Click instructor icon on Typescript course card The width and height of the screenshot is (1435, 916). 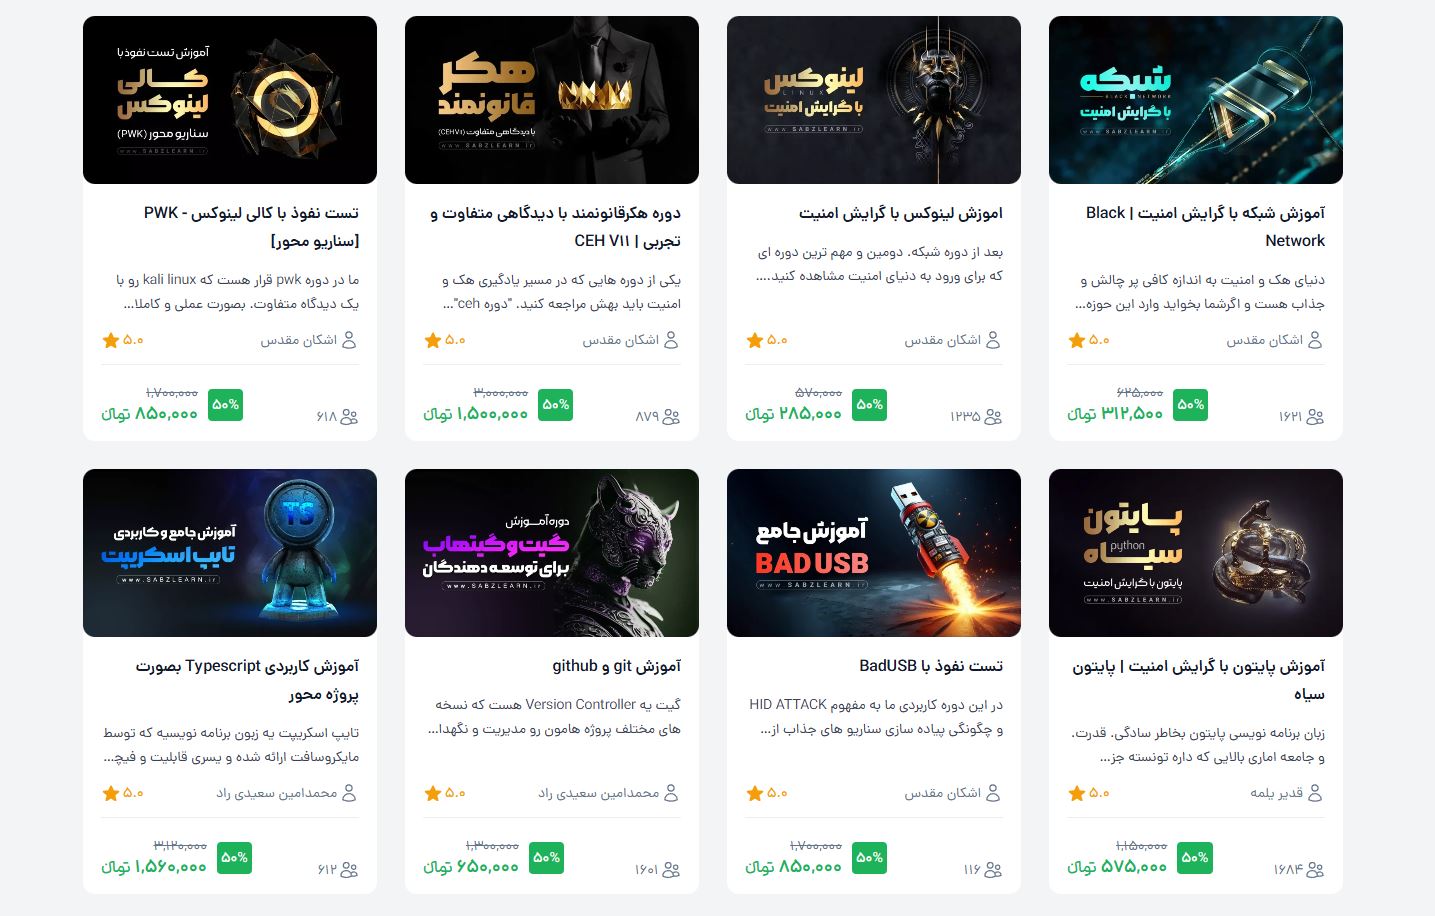[x=350, y=793]
